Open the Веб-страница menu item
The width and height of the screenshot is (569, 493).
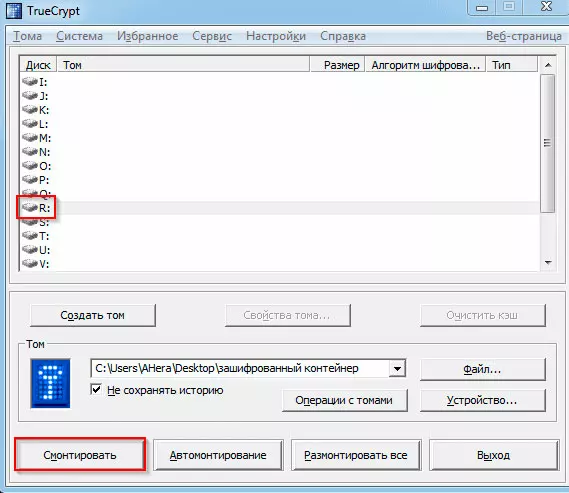coord(524,36)
